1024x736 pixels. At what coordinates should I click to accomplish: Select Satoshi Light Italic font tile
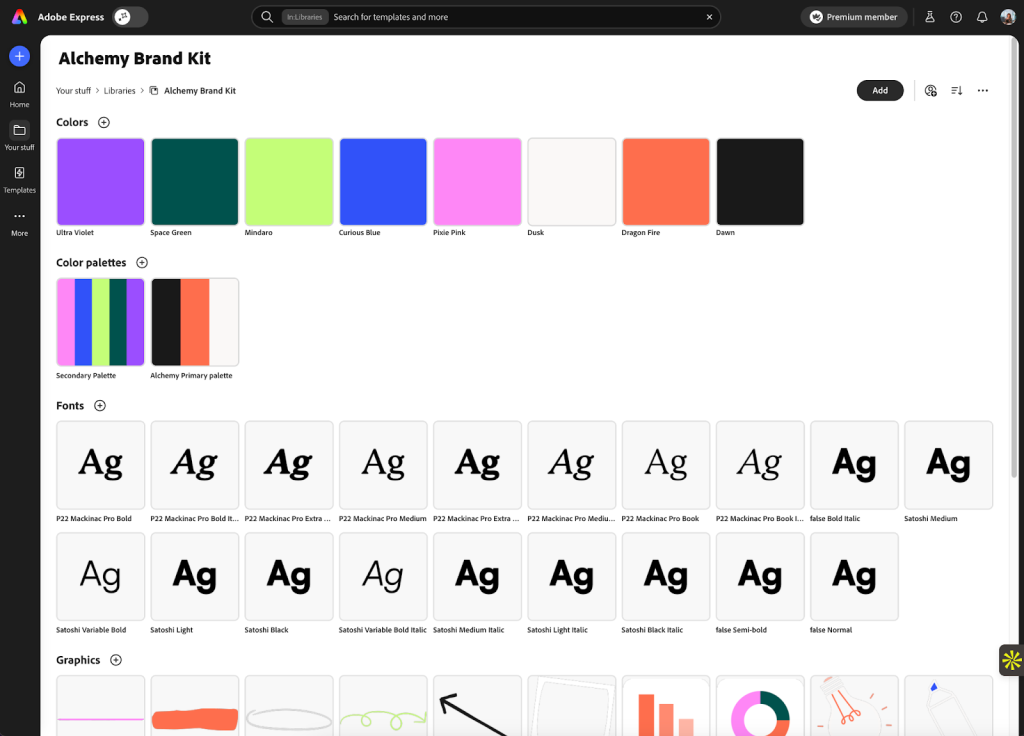point(571,577)
